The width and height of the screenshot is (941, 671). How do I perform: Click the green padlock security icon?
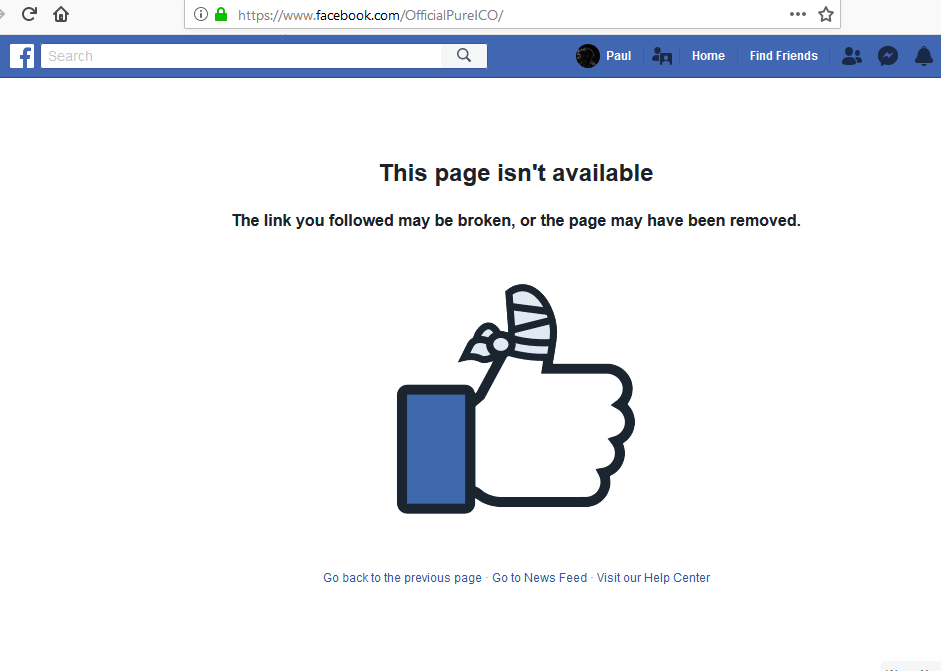[x=221, y=14]
